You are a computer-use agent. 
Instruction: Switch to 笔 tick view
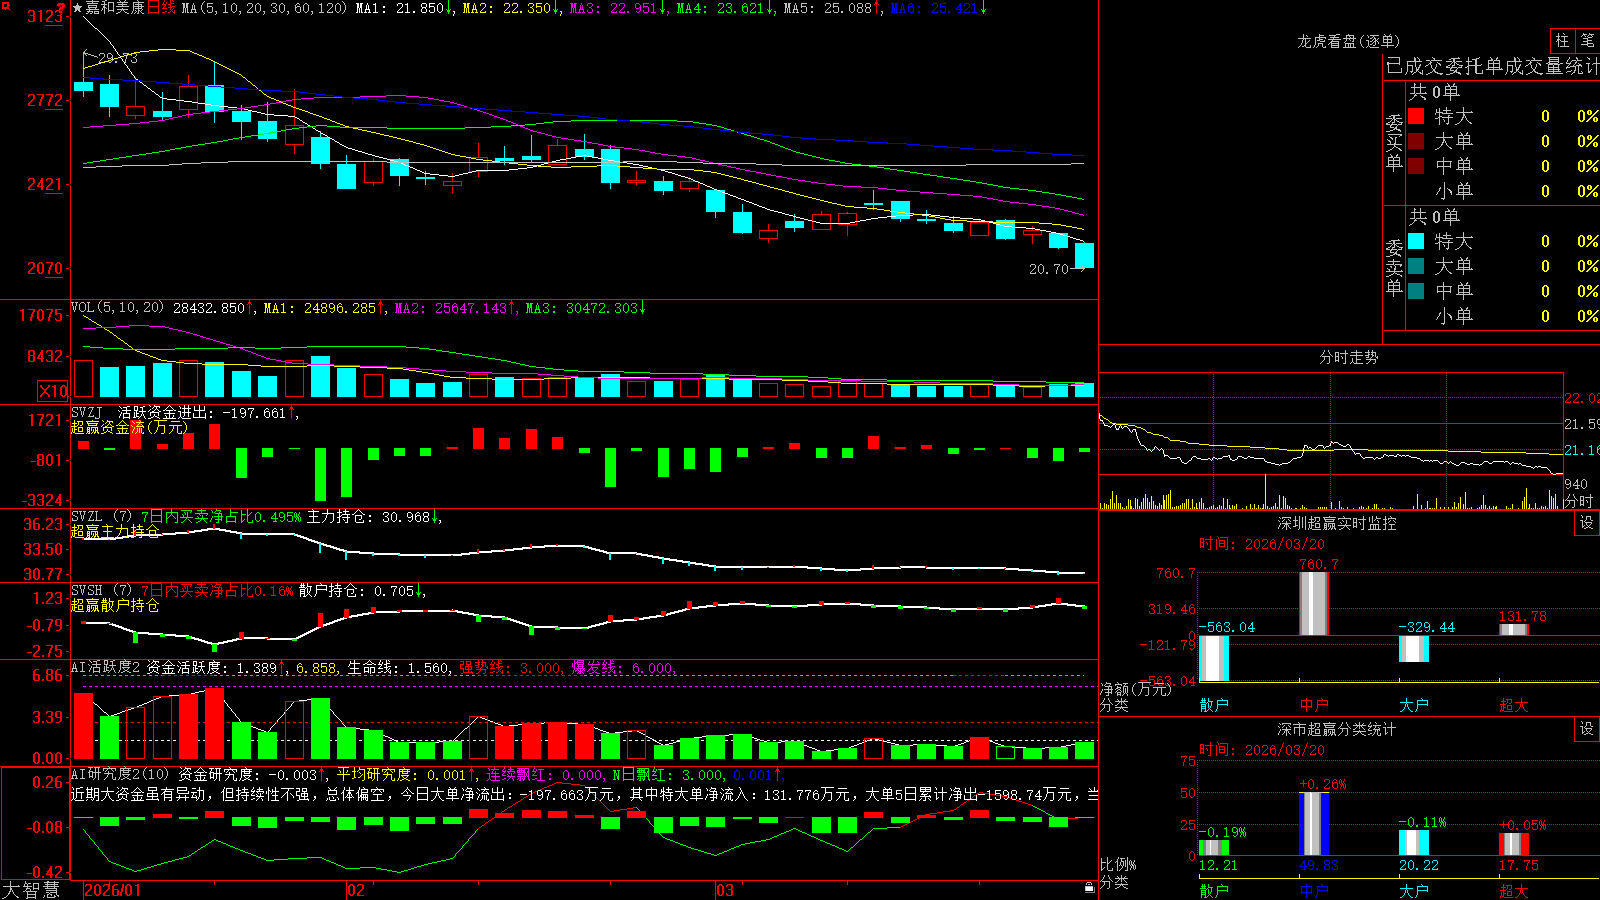click(x=1588, y=41)
